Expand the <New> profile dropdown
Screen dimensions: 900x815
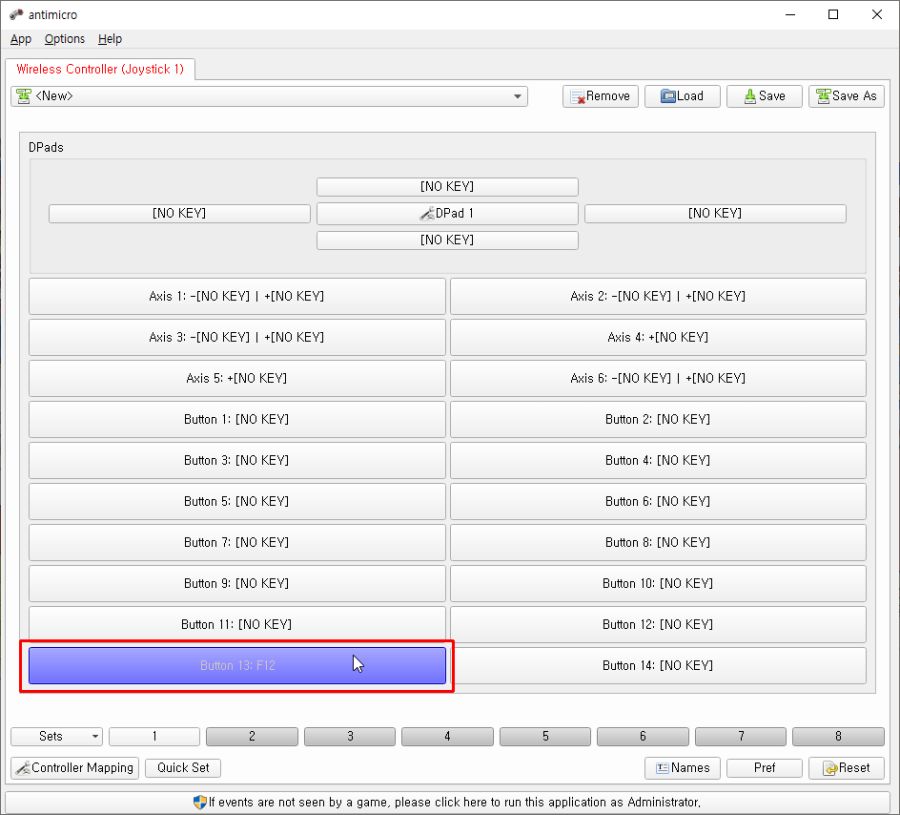[517, 97]
